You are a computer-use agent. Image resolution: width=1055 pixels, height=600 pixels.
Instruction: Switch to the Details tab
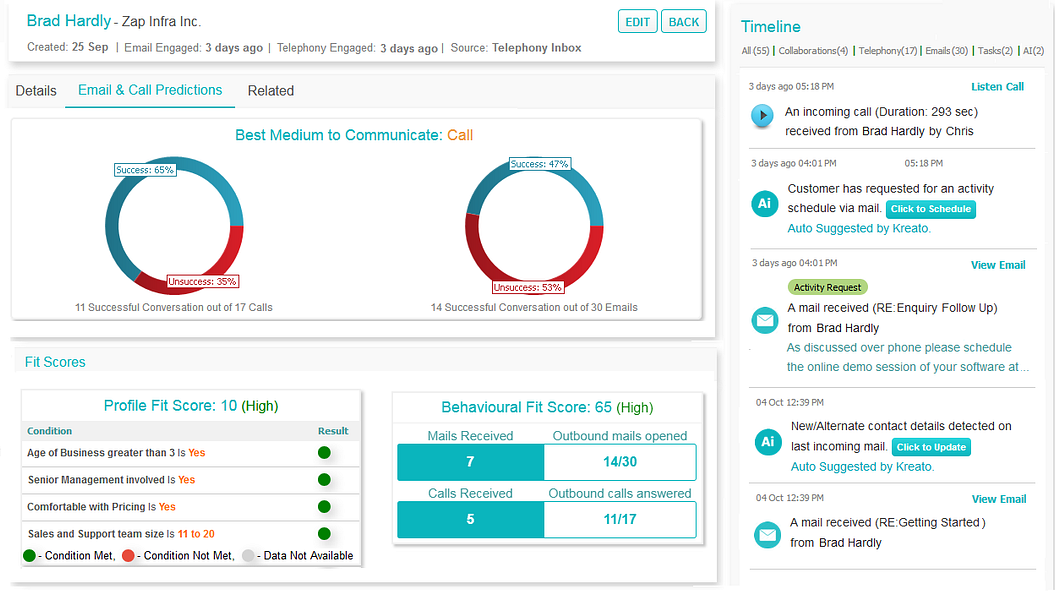pyautogui.click(x=36, y=91)
